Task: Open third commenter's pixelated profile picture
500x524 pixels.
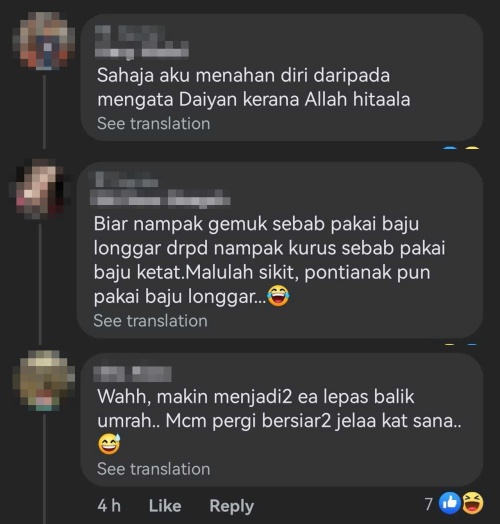Action: coord(44,381)
